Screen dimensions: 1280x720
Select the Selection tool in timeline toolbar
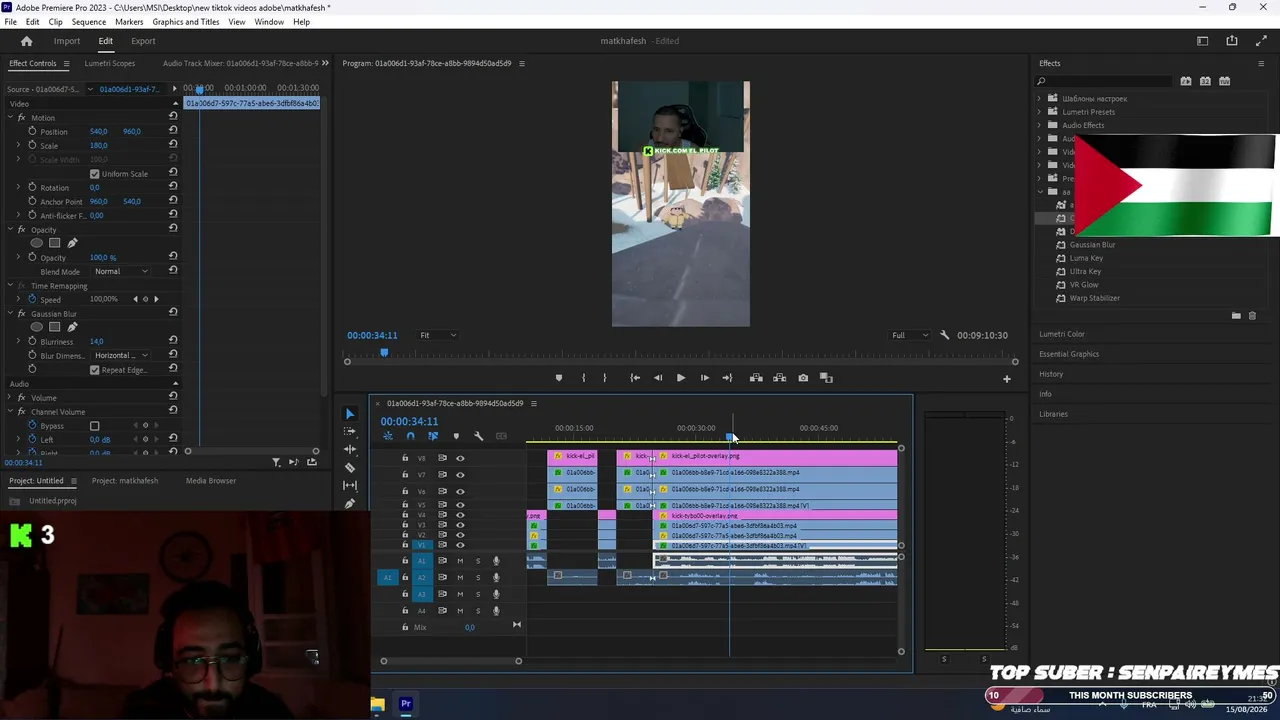349,414
